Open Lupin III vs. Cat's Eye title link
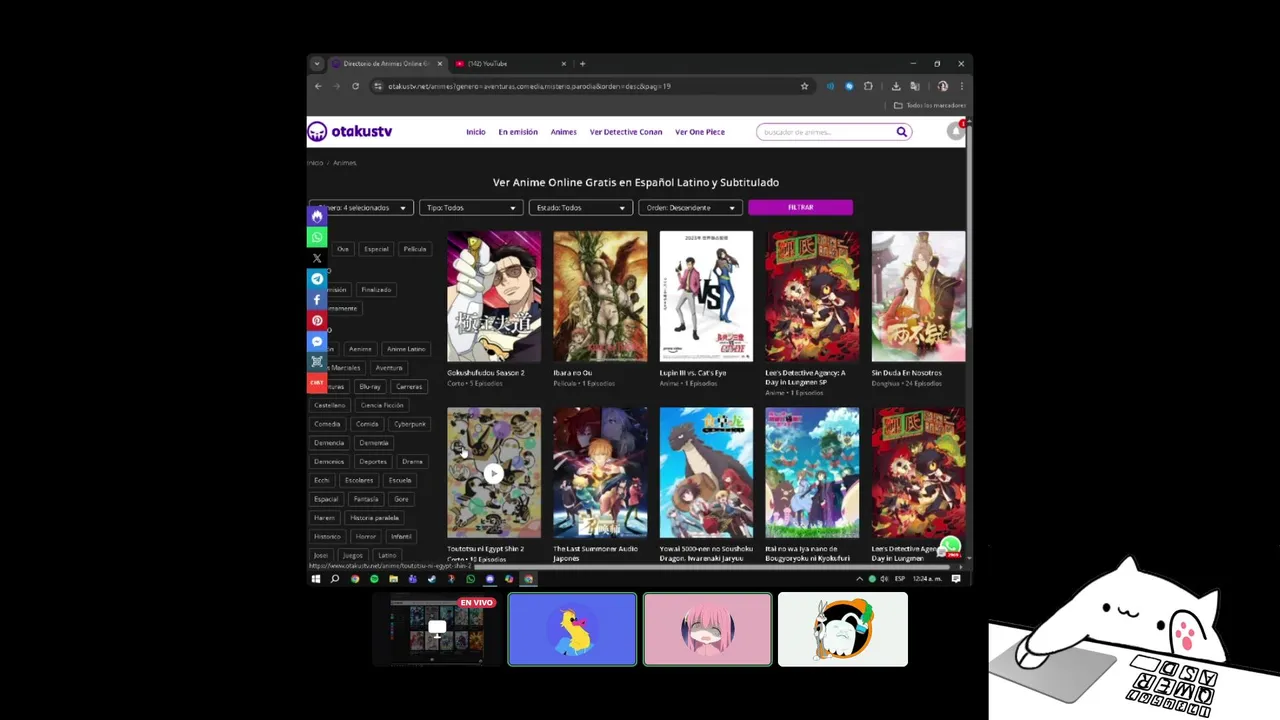Screen dimensions: 1280x720 pos(693,373)
